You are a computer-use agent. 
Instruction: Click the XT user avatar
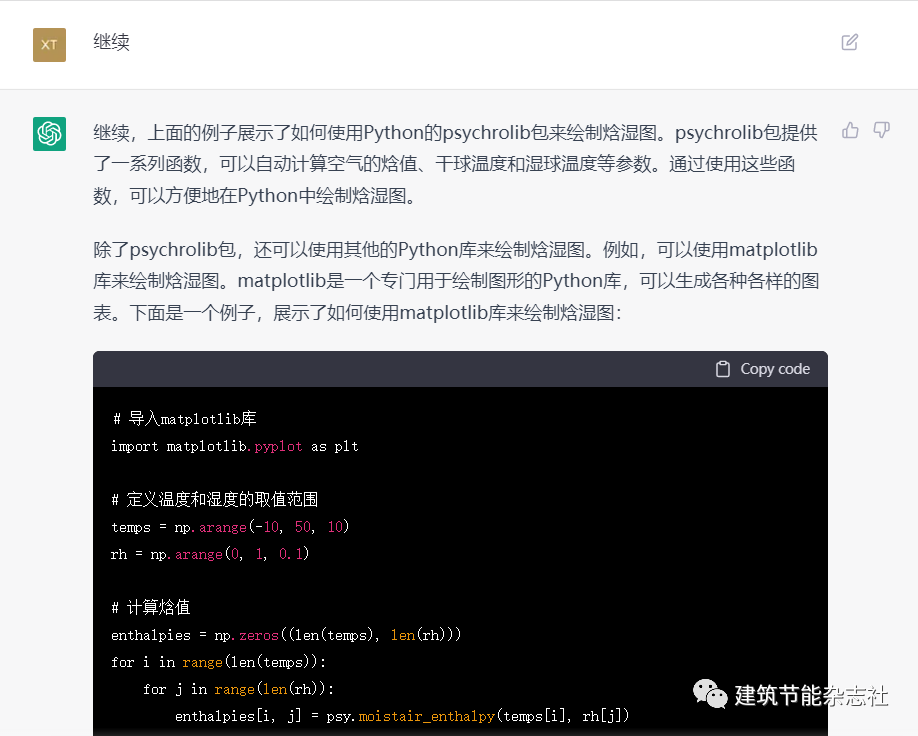coord(49,44)
